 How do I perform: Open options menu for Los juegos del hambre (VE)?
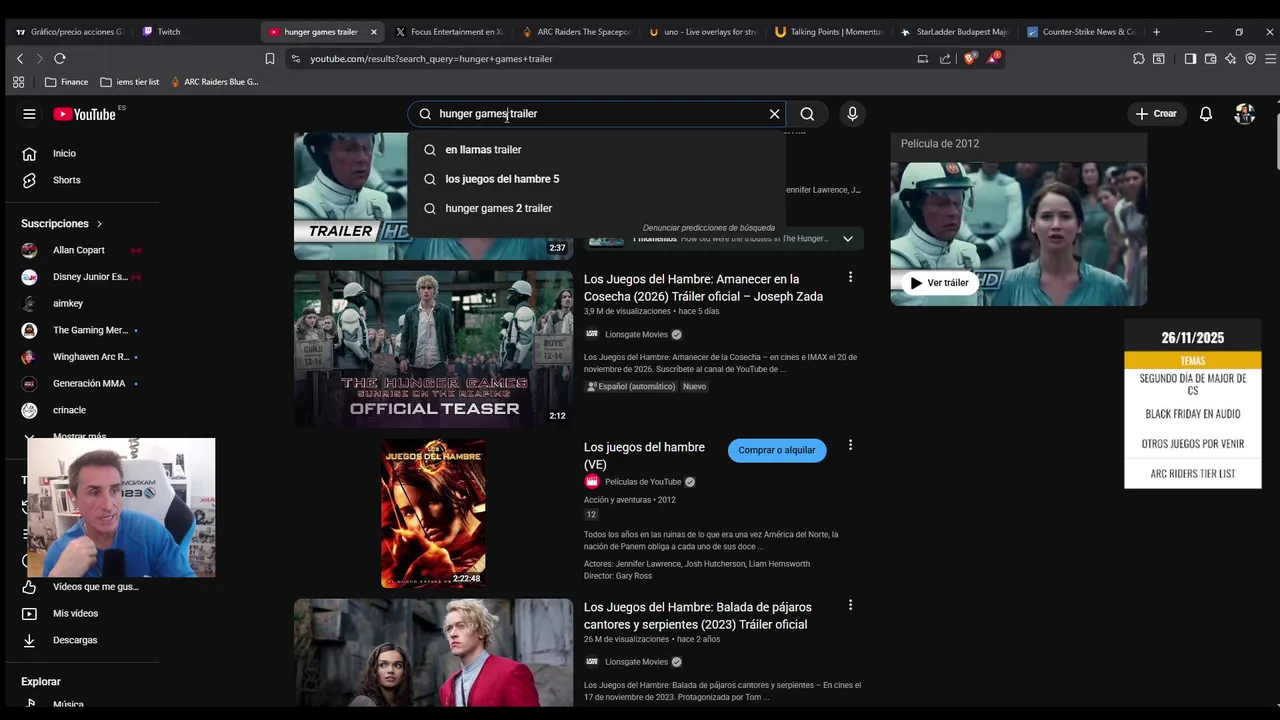pos(851,445)
